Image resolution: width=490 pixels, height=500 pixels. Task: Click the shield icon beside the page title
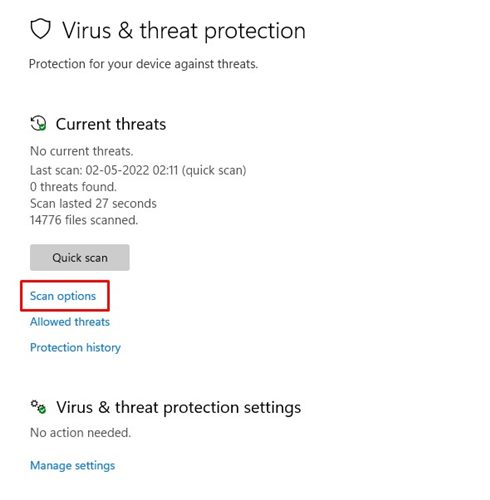[x=40, y=29]
